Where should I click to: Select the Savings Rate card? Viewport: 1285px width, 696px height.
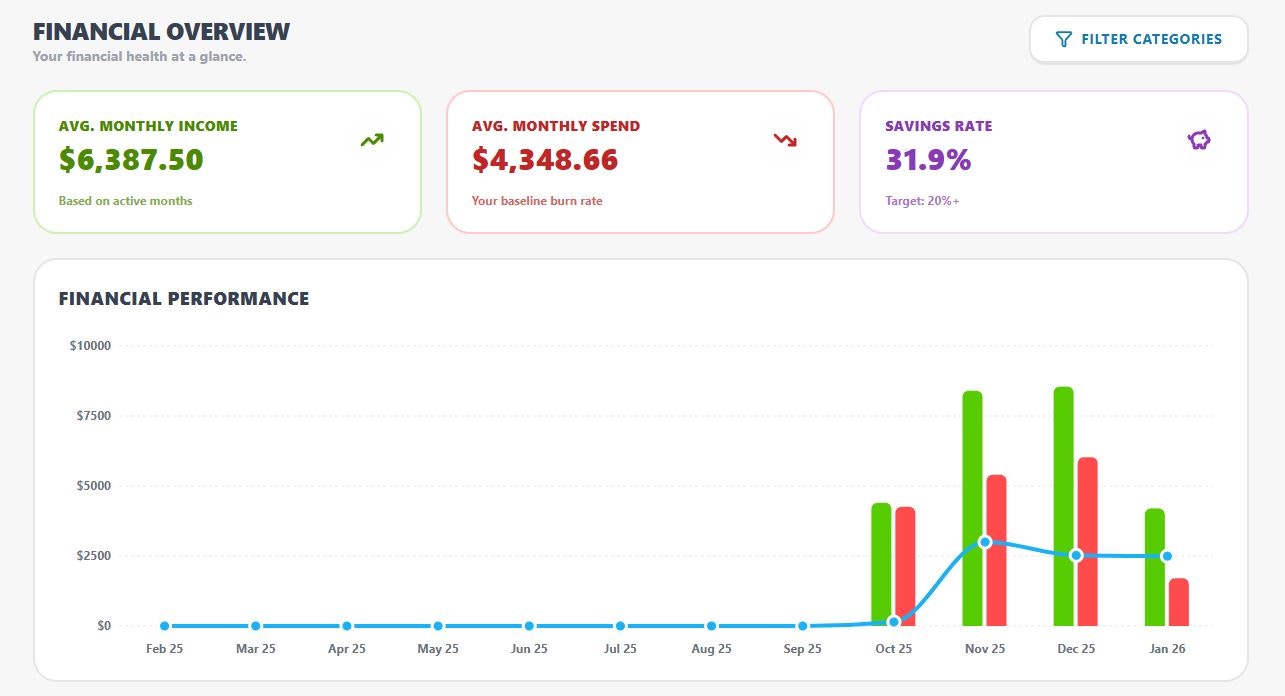[1053, 160]
